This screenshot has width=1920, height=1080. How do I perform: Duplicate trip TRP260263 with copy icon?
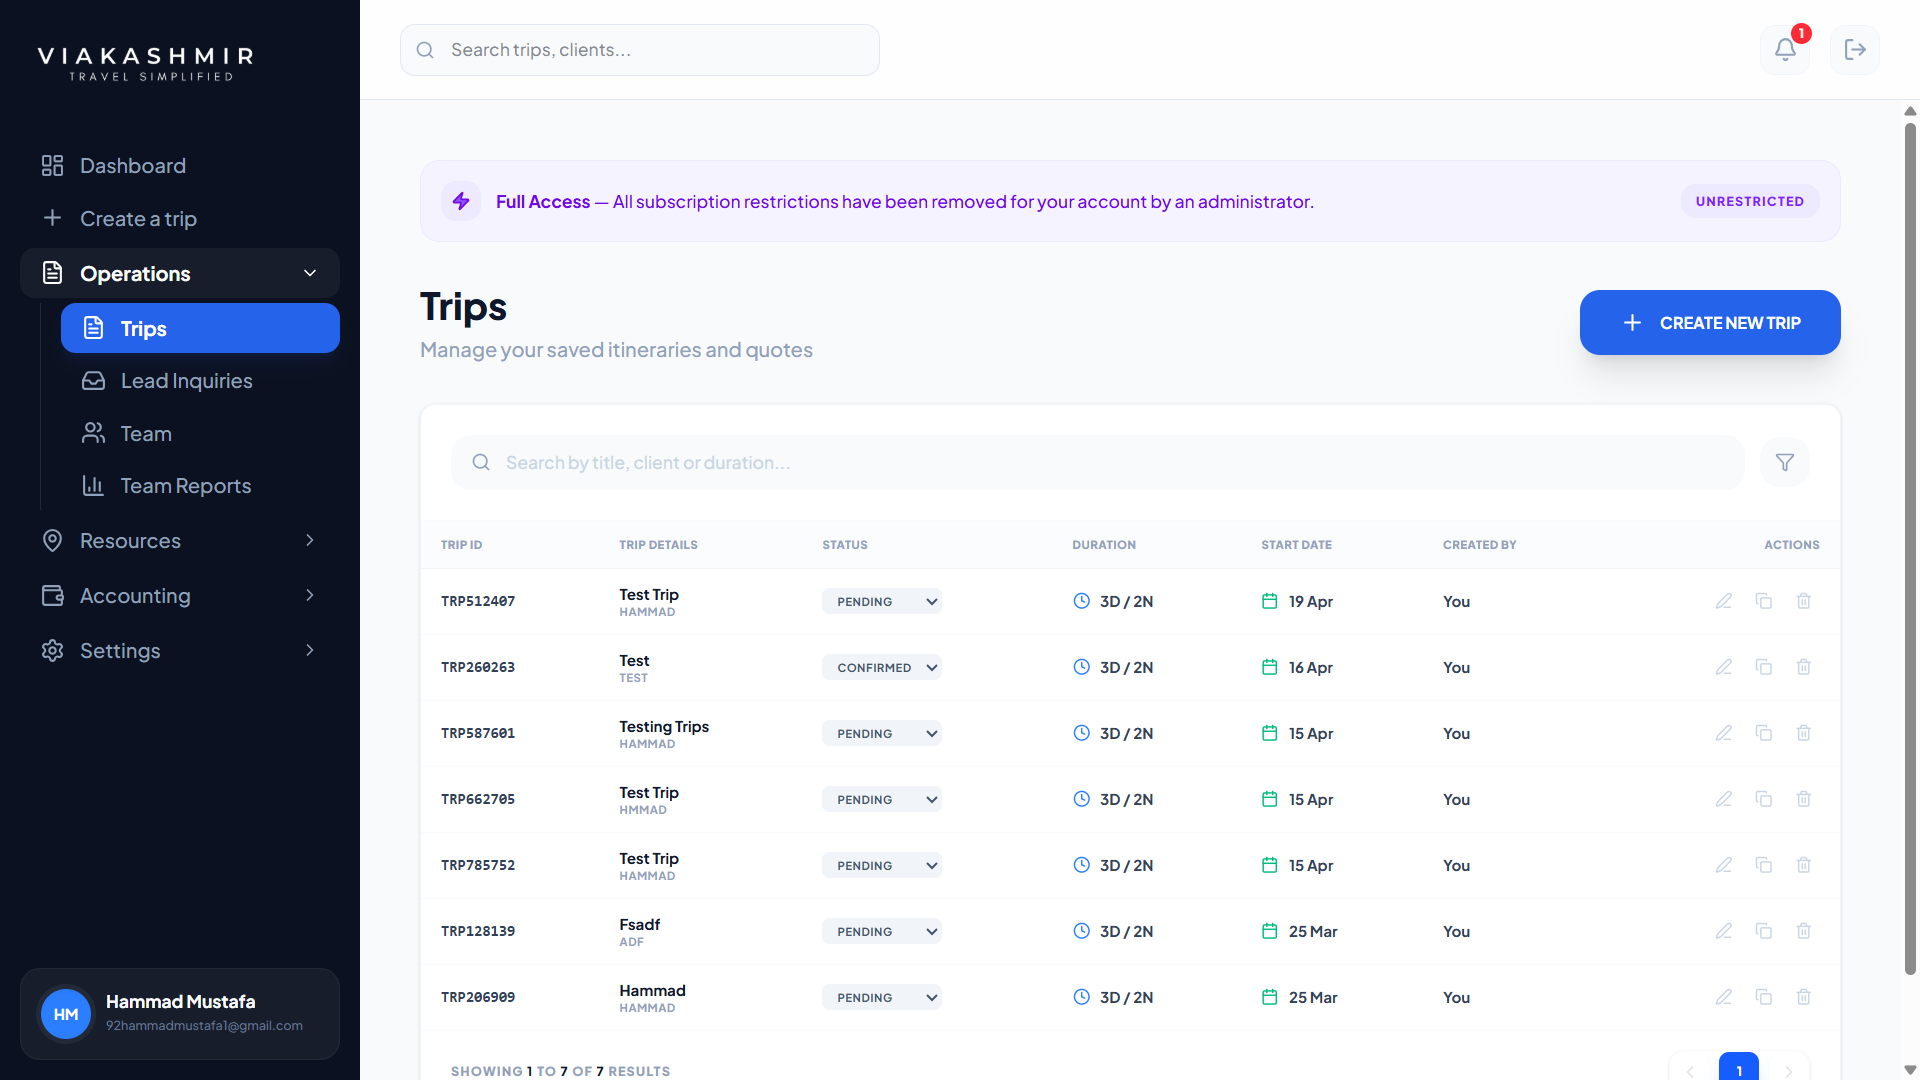[1764, 667]
